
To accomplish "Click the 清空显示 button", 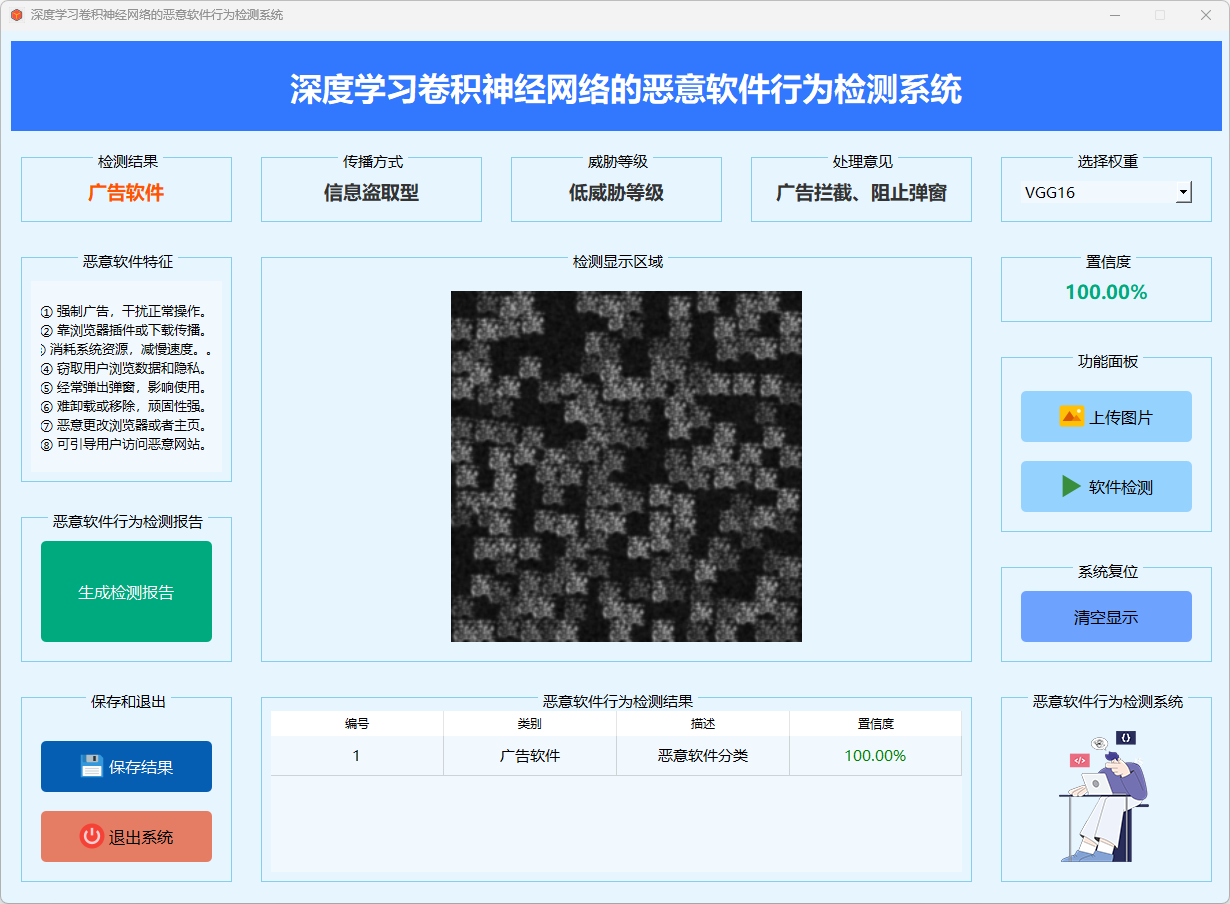I will 1106,617.
